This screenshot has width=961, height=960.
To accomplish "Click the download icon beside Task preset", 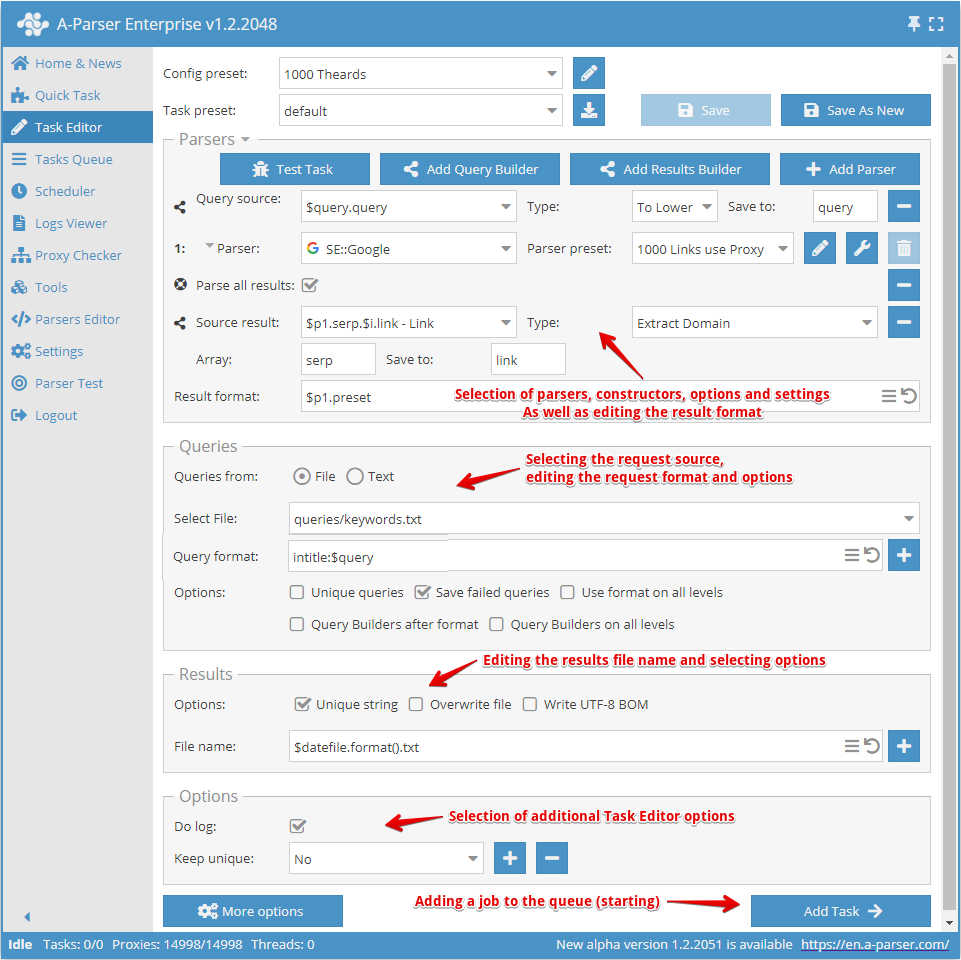I will [589, 110].
